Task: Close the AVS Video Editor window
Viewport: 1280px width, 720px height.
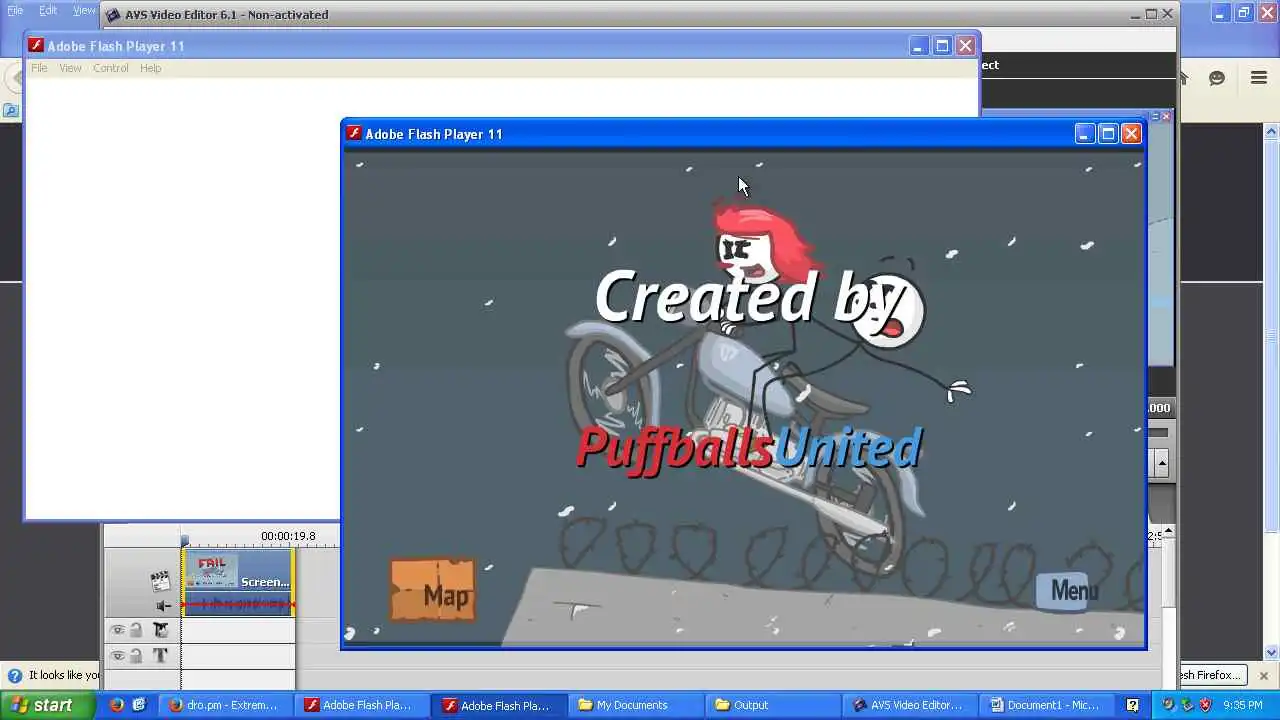Action: [x=1167, y=14]
